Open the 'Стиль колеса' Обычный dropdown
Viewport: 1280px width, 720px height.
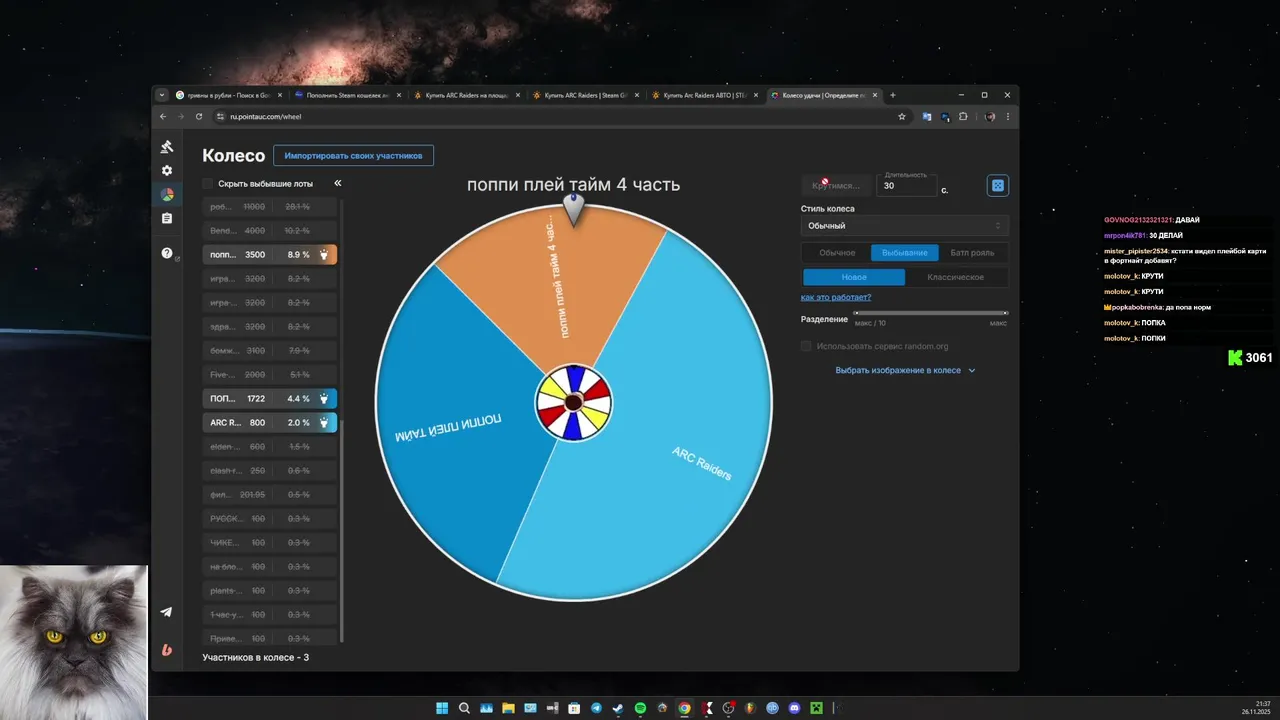tap(905, 226)
